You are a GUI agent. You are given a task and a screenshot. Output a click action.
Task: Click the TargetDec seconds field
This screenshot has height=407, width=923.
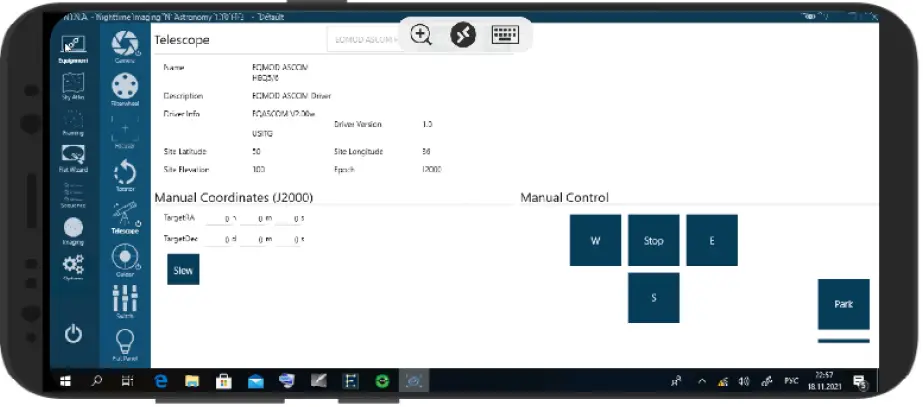(x=289, y=240)
